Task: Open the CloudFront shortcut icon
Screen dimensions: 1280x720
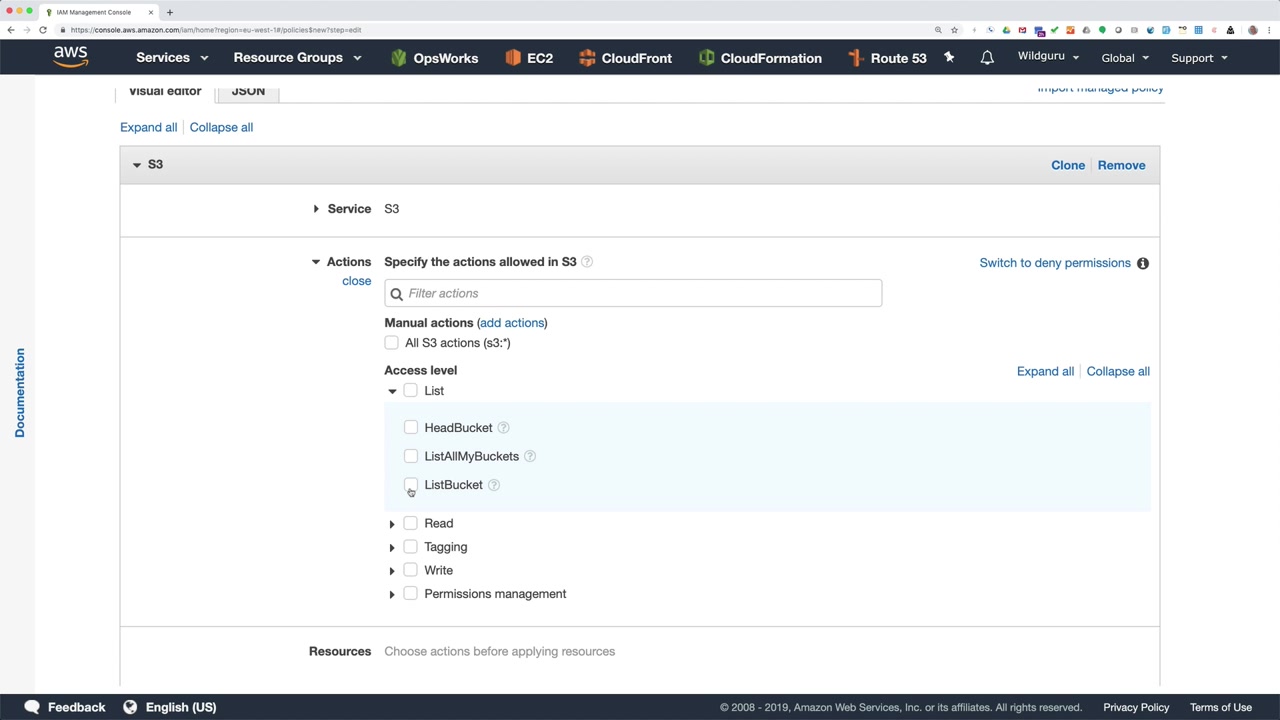Action: click(587, 58)
